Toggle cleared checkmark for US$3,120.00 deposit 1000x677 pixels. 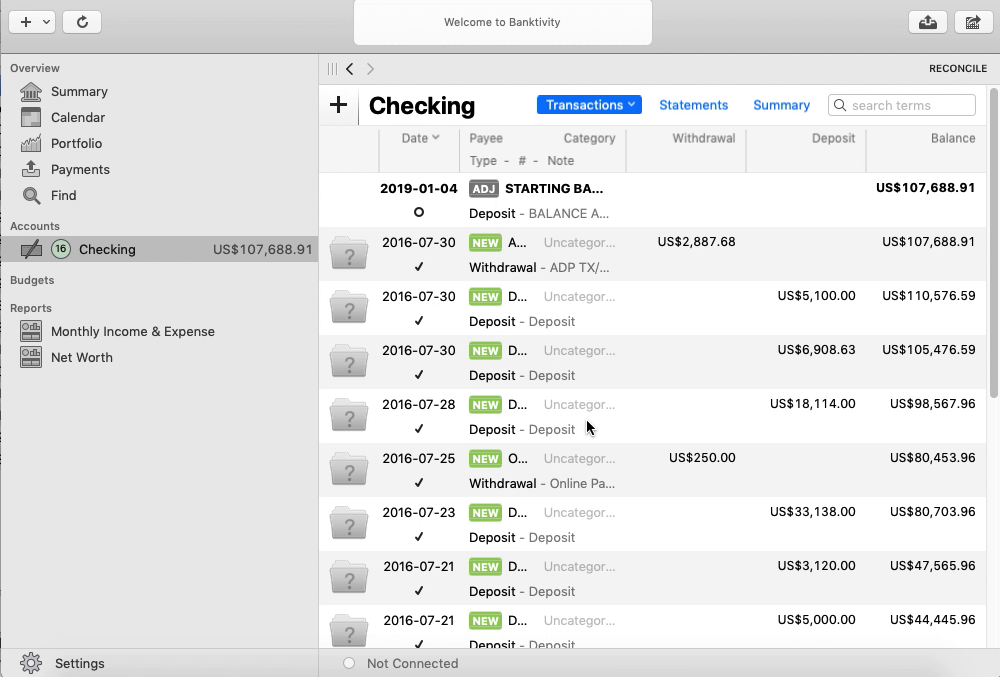[419, 592]
